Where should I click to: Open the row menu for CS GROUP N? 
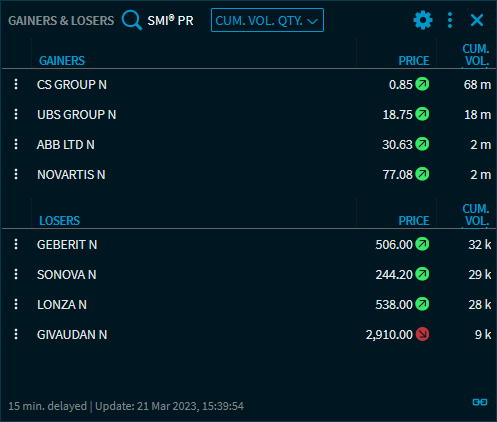pyautogui.click(x=16, y=84)
